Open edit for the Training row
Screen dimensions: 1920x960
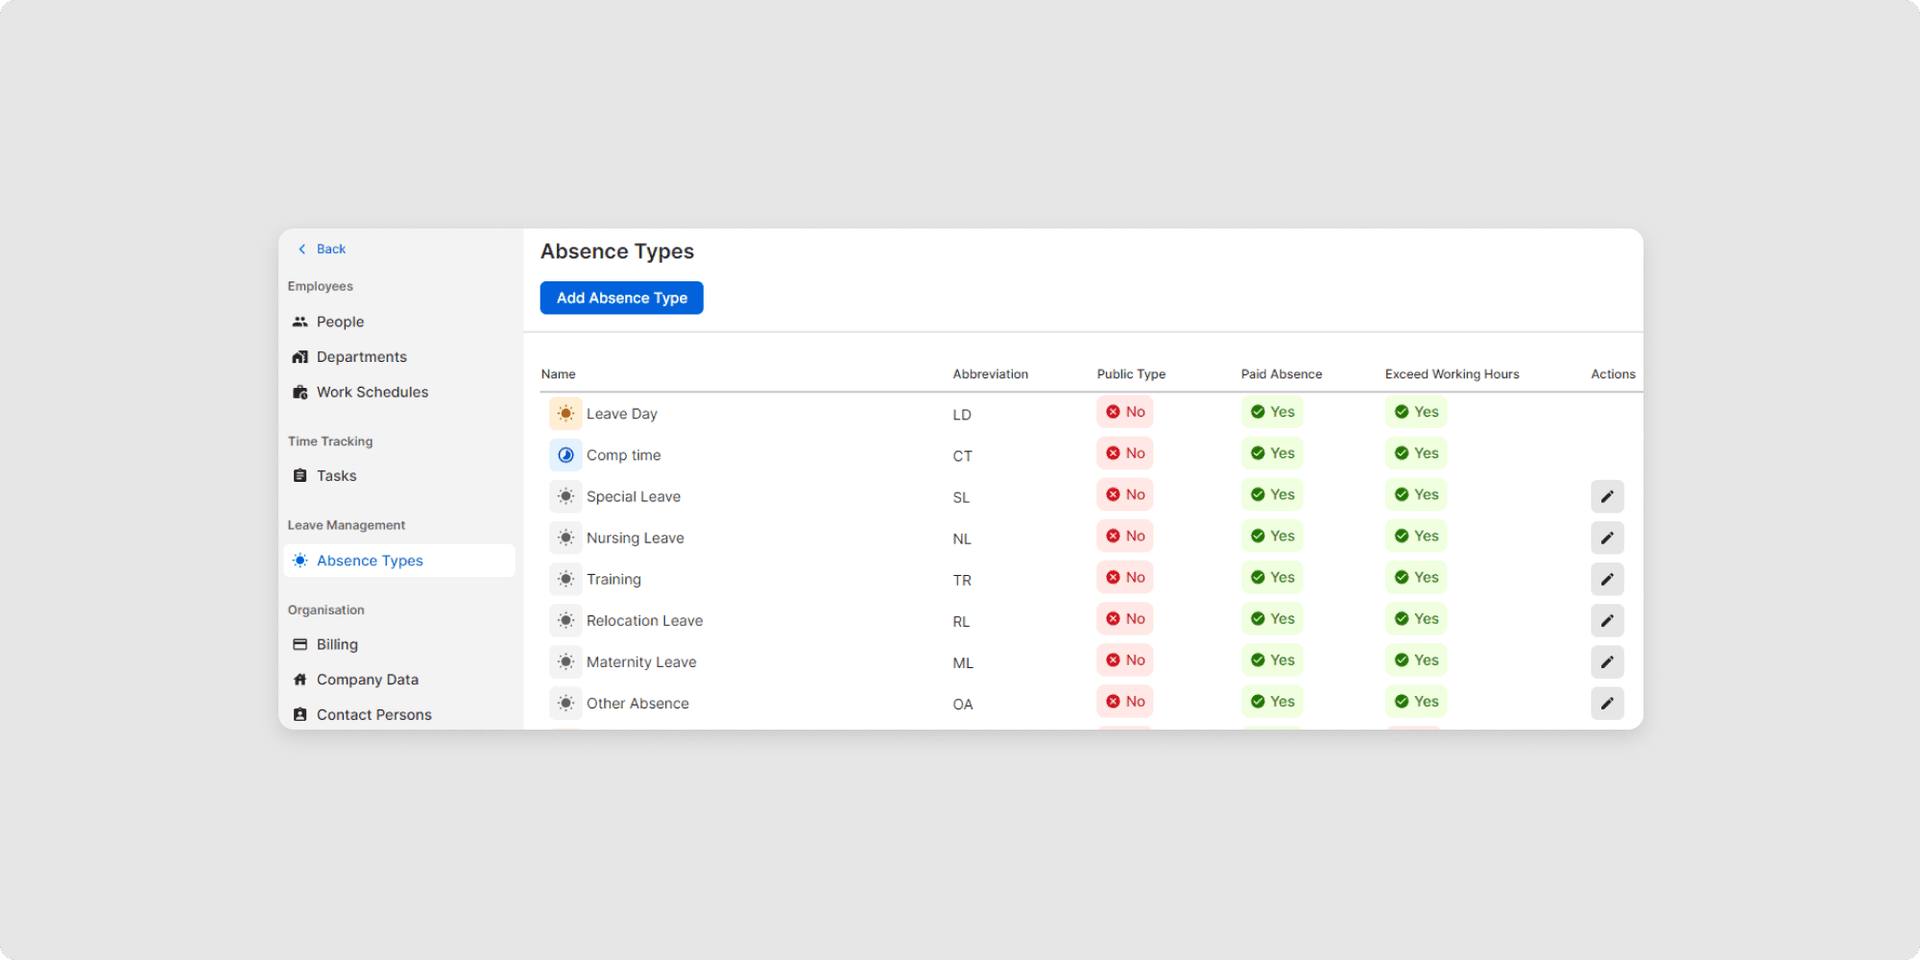pyautogui.click(x=1607, y=580)
